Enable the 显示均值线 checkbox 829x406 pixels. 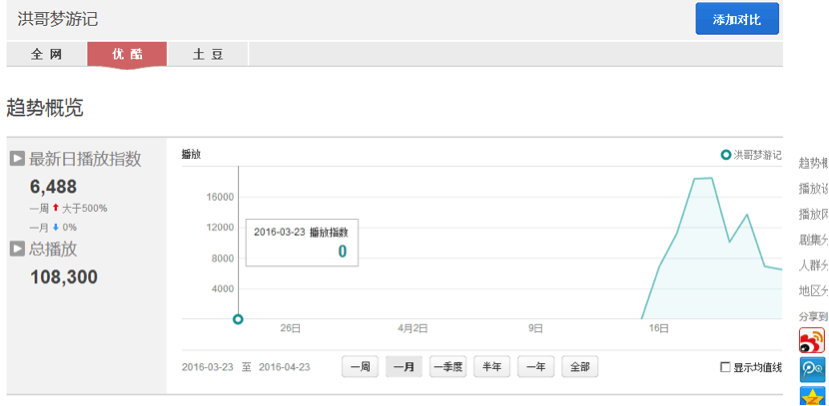[725, 367]
